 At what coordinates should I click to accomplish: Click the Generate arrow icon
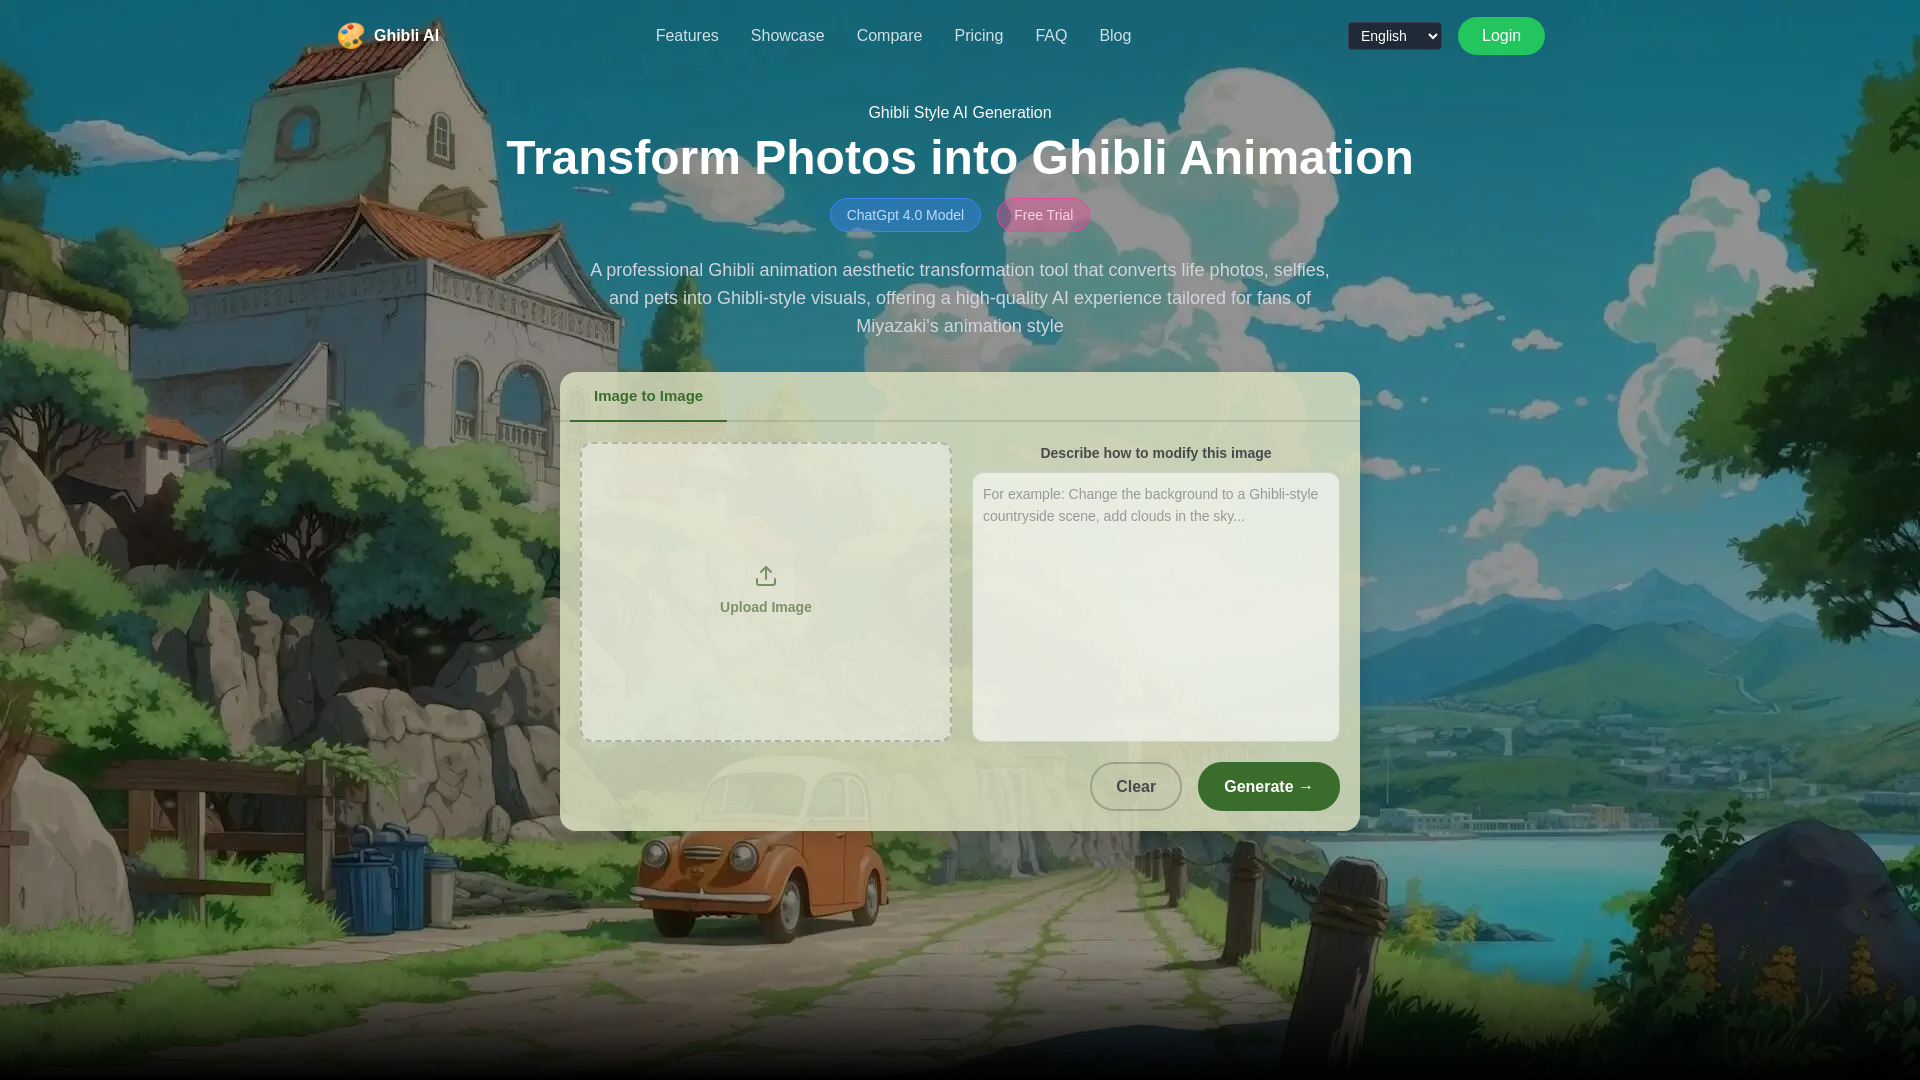pyautogui.click(x=1306, y=786)
